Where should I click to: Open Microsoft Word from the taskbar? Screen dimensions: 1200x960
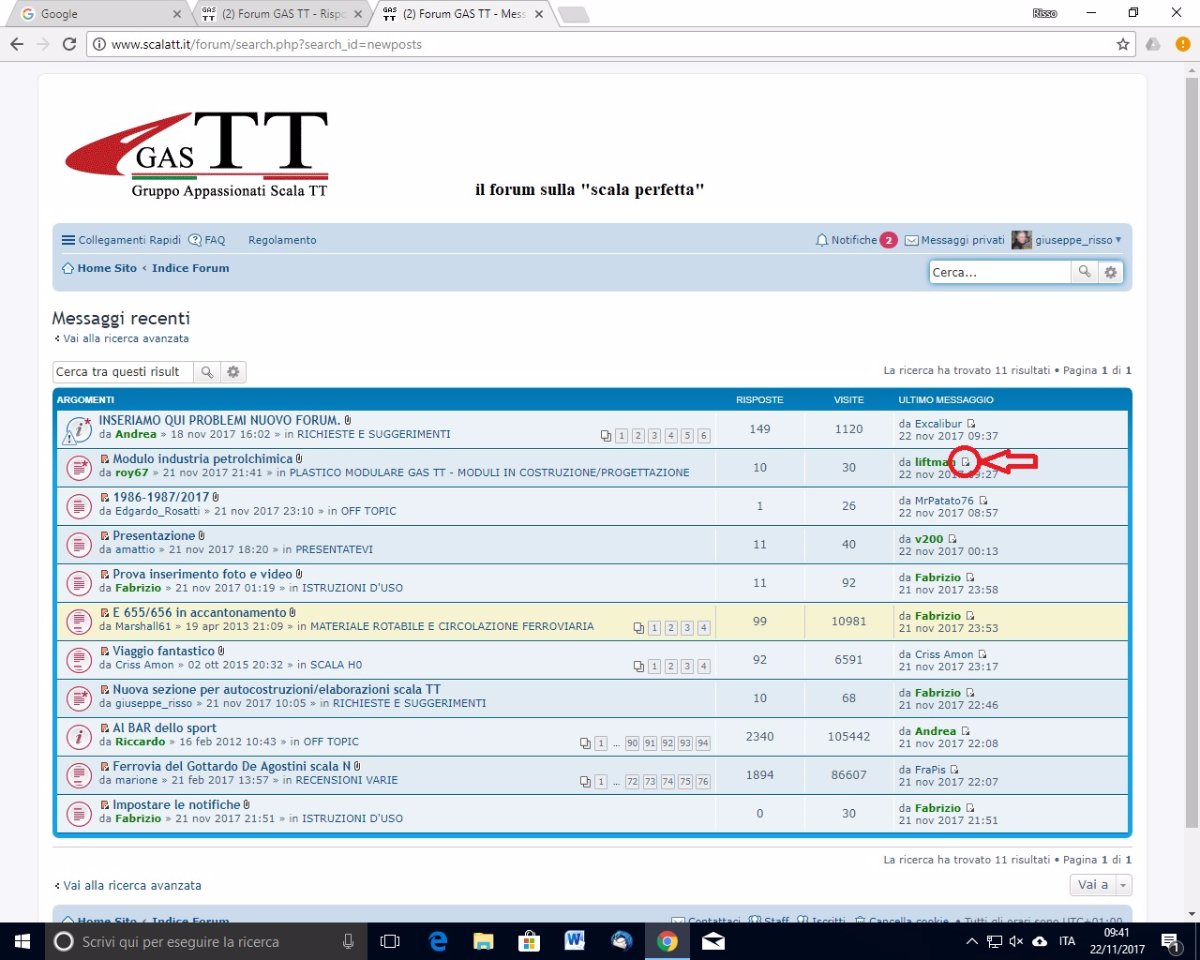coord(575,941)
